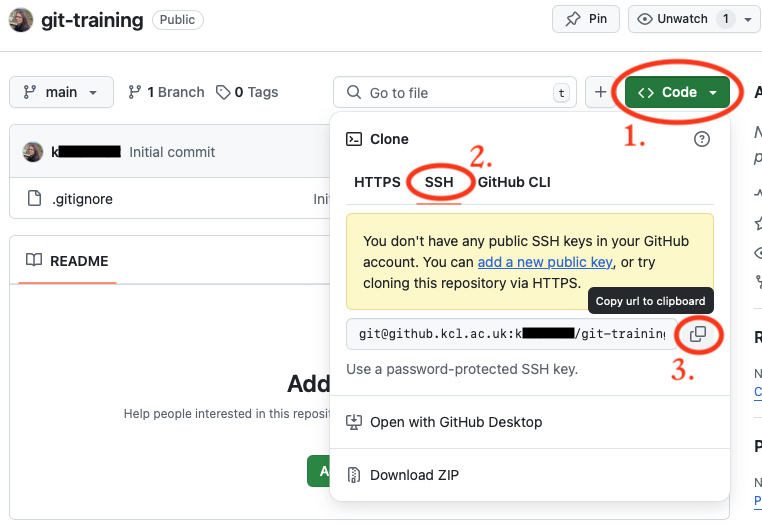Select the README tab
The width and height of the screenshot is (762, 524).
coord(67,261)
